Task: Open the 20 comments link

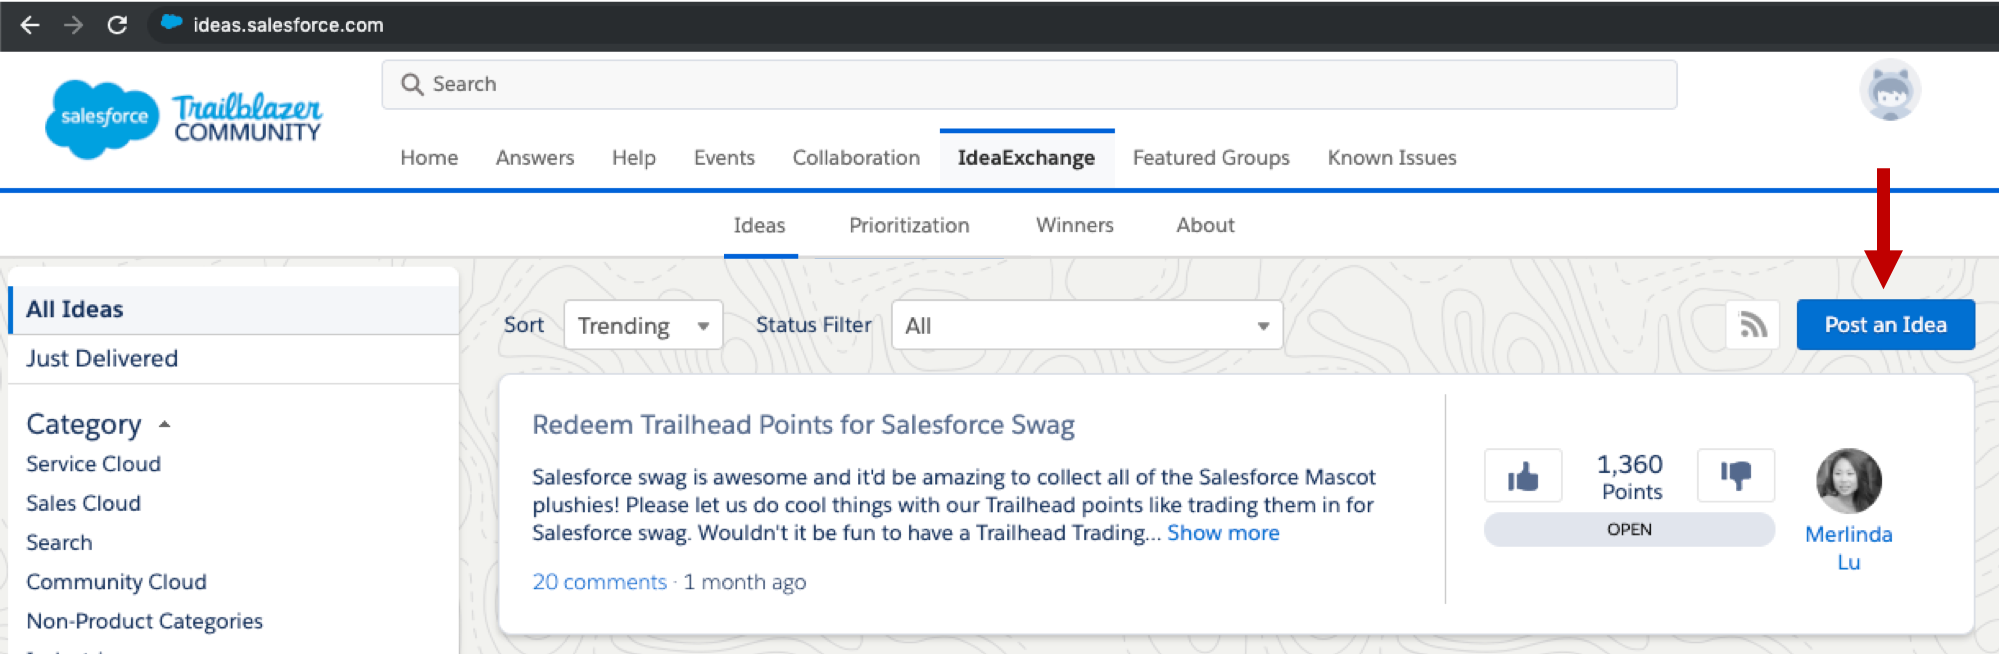Action: [599, 582]
